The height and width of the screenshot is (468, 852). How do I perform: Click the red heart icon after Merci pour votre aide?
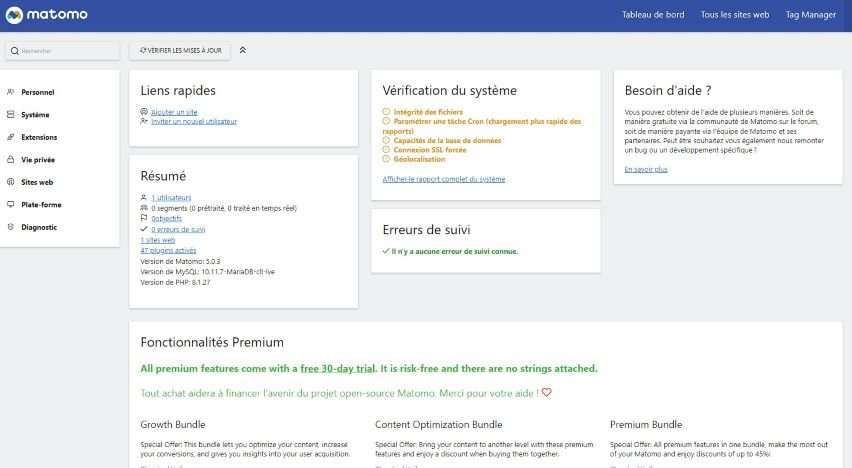click(x=547, y=392)
